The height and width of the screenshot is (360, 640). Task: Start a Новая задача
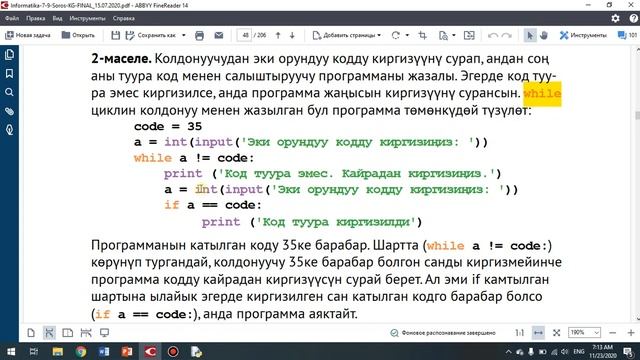(x=28, y=36)
